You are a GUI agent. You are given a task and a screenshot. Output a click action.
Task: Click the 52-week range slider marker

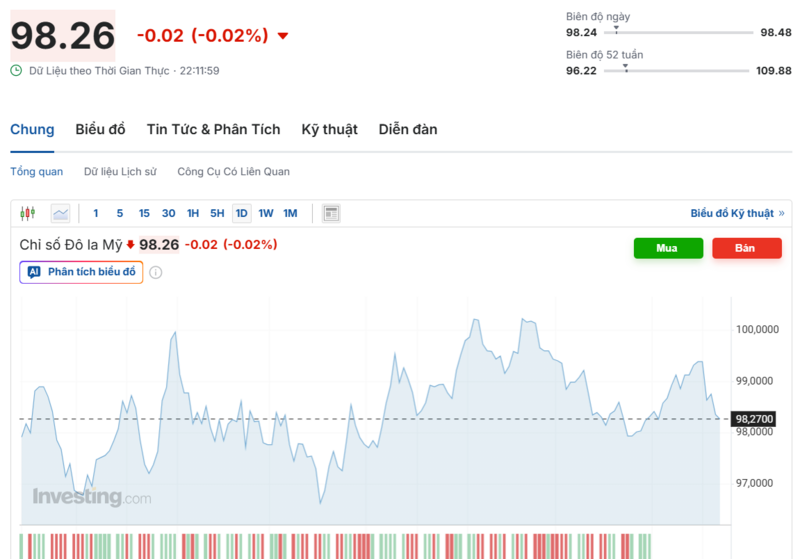pyautogui.click(x=626, y=67)
